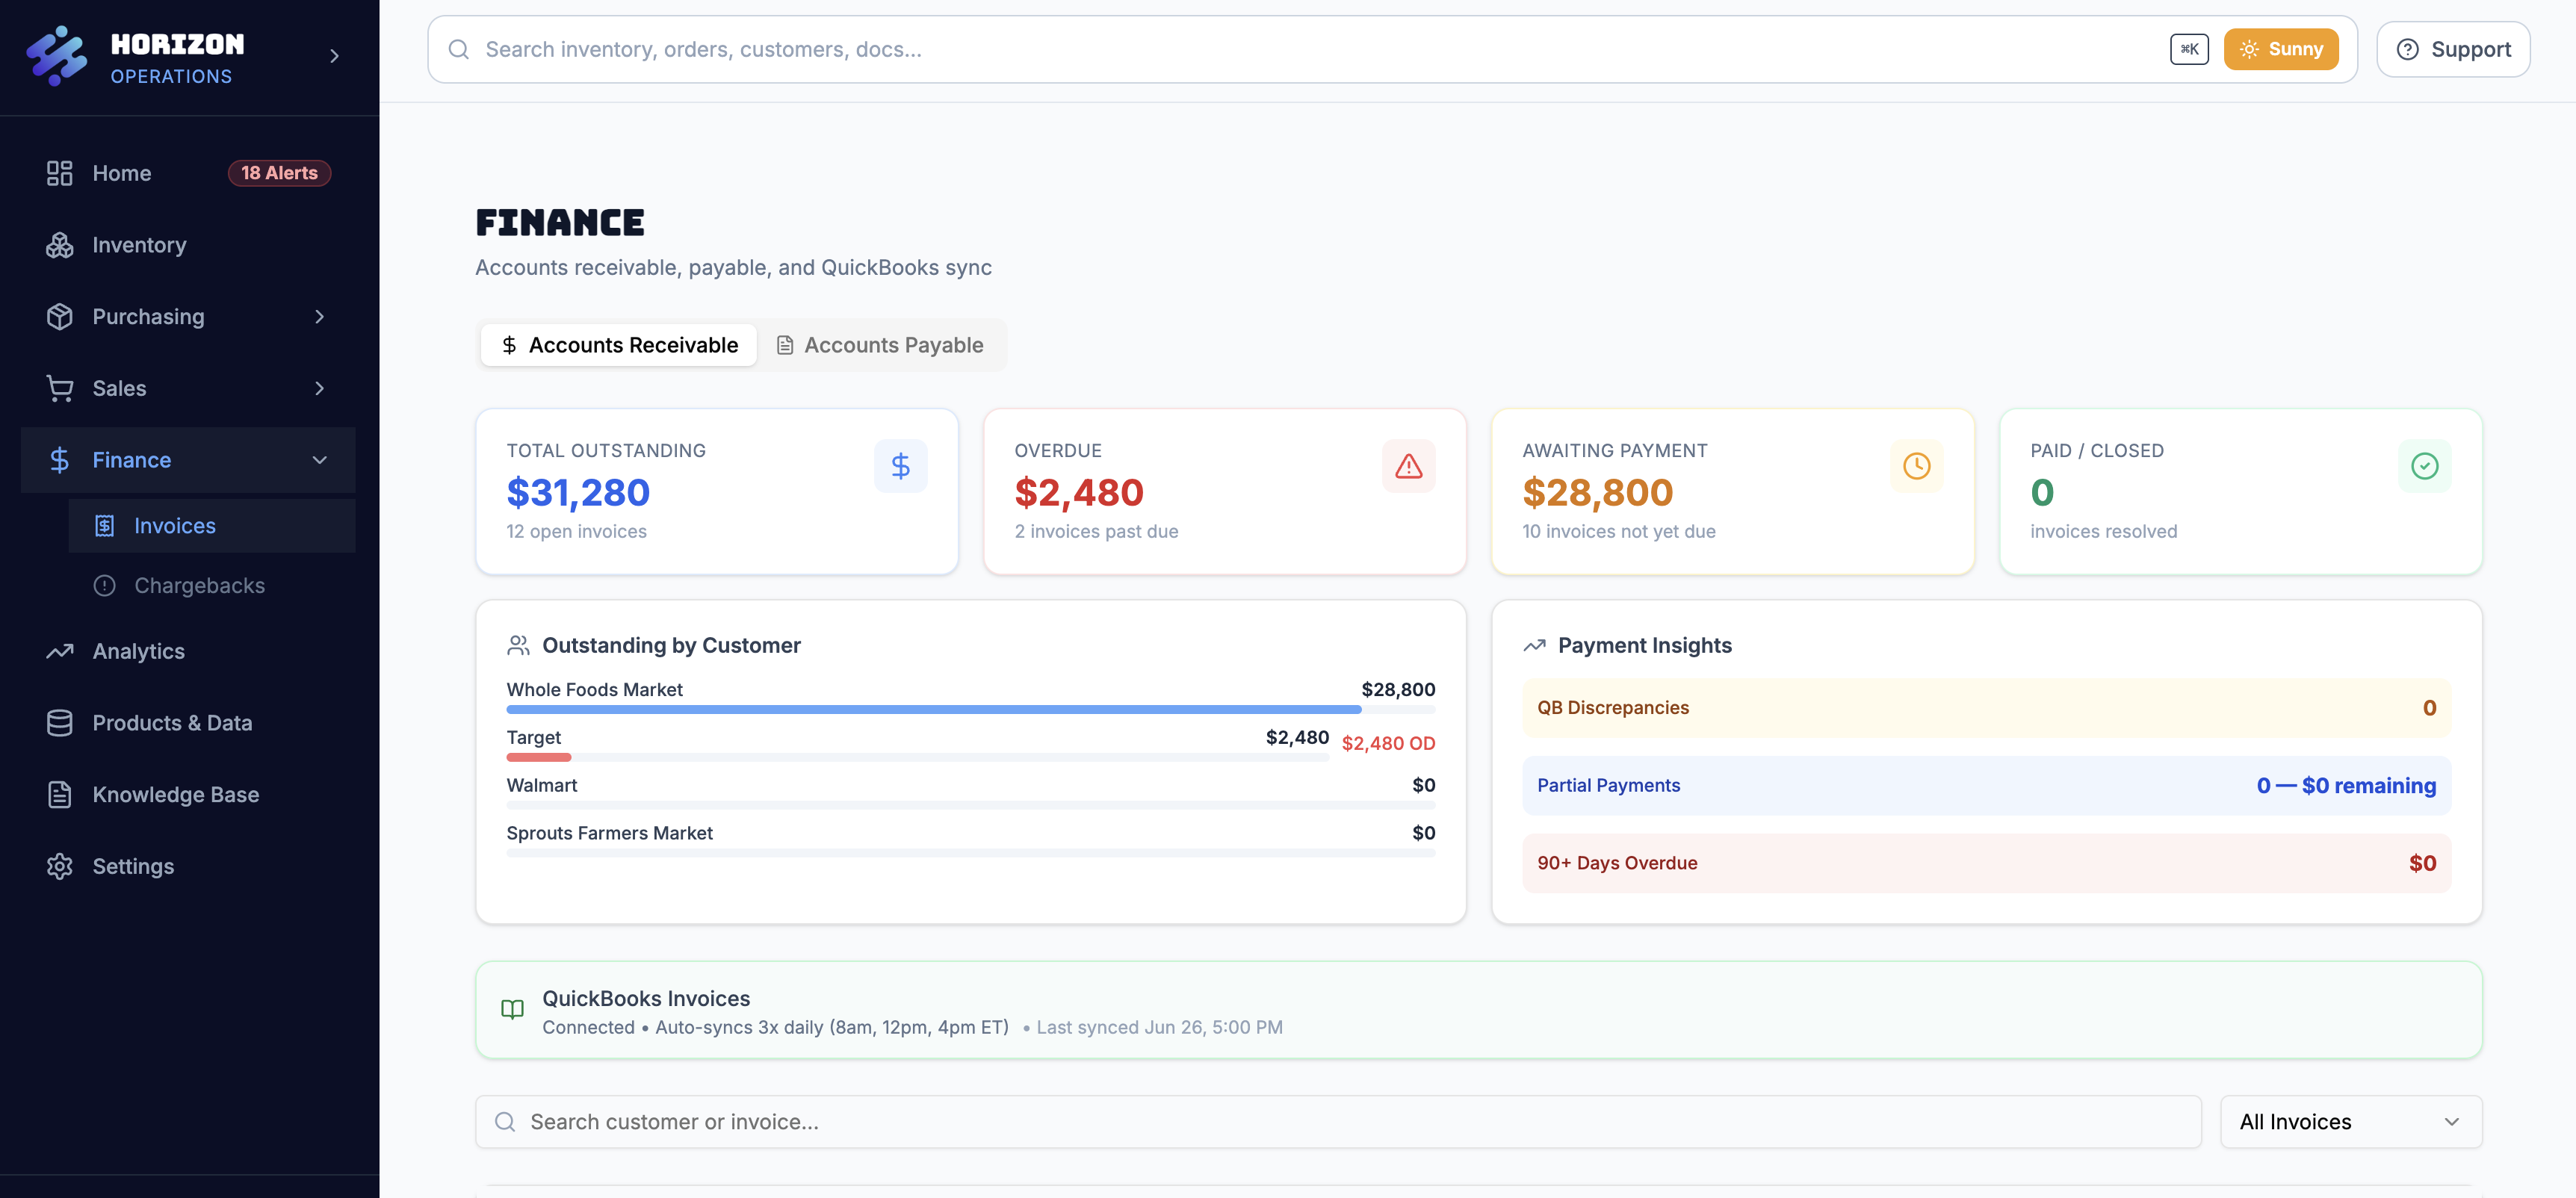Open the Partial Payments insight row
The image size is (2576, 1198).
[1986, 786]
